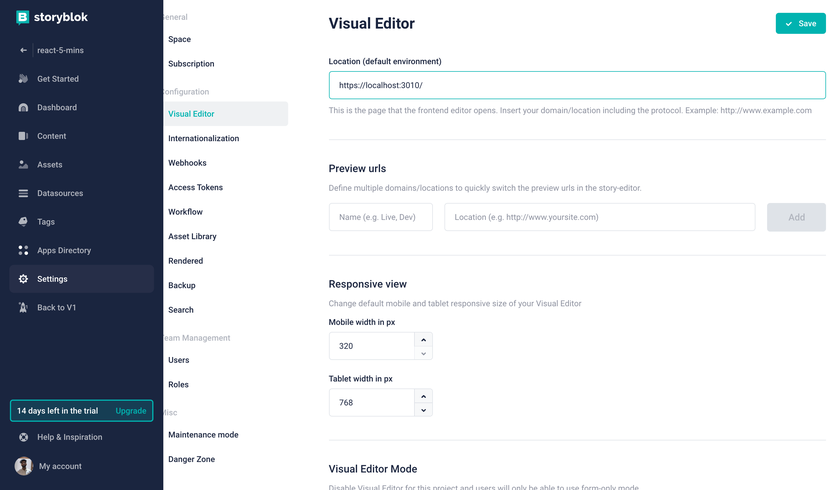The image size is (840, 490).
Task: Click the Location default environment field
Action: (577, 85)
